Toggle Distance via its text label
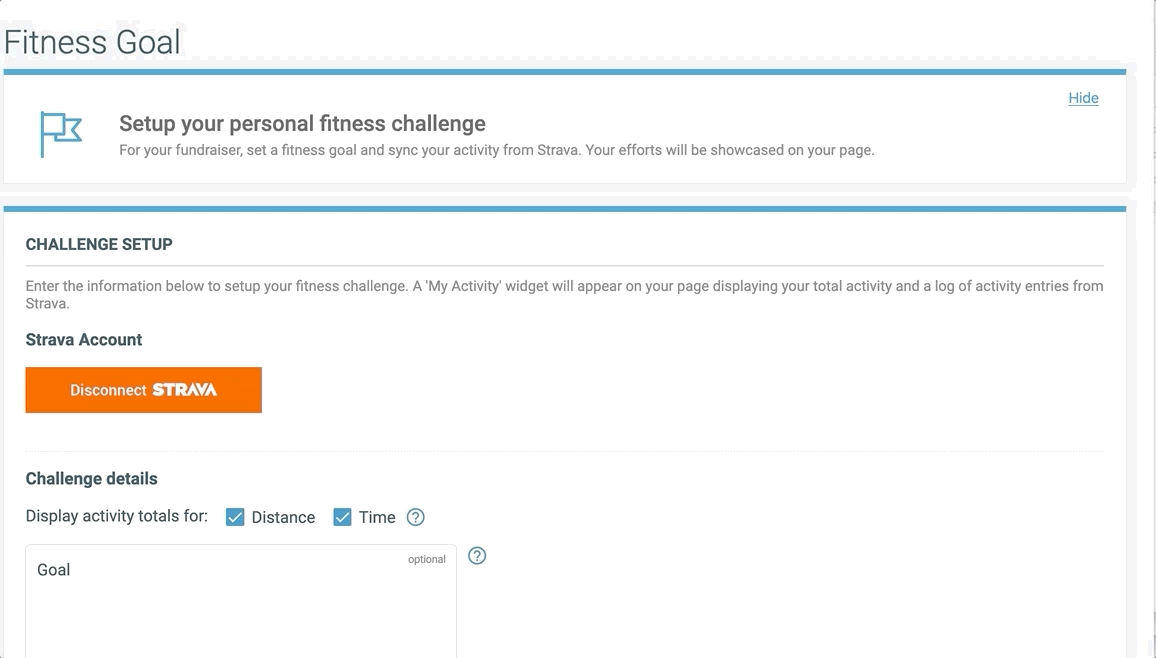This screenshot has height=658, width=1156. [x=283, y=517]
